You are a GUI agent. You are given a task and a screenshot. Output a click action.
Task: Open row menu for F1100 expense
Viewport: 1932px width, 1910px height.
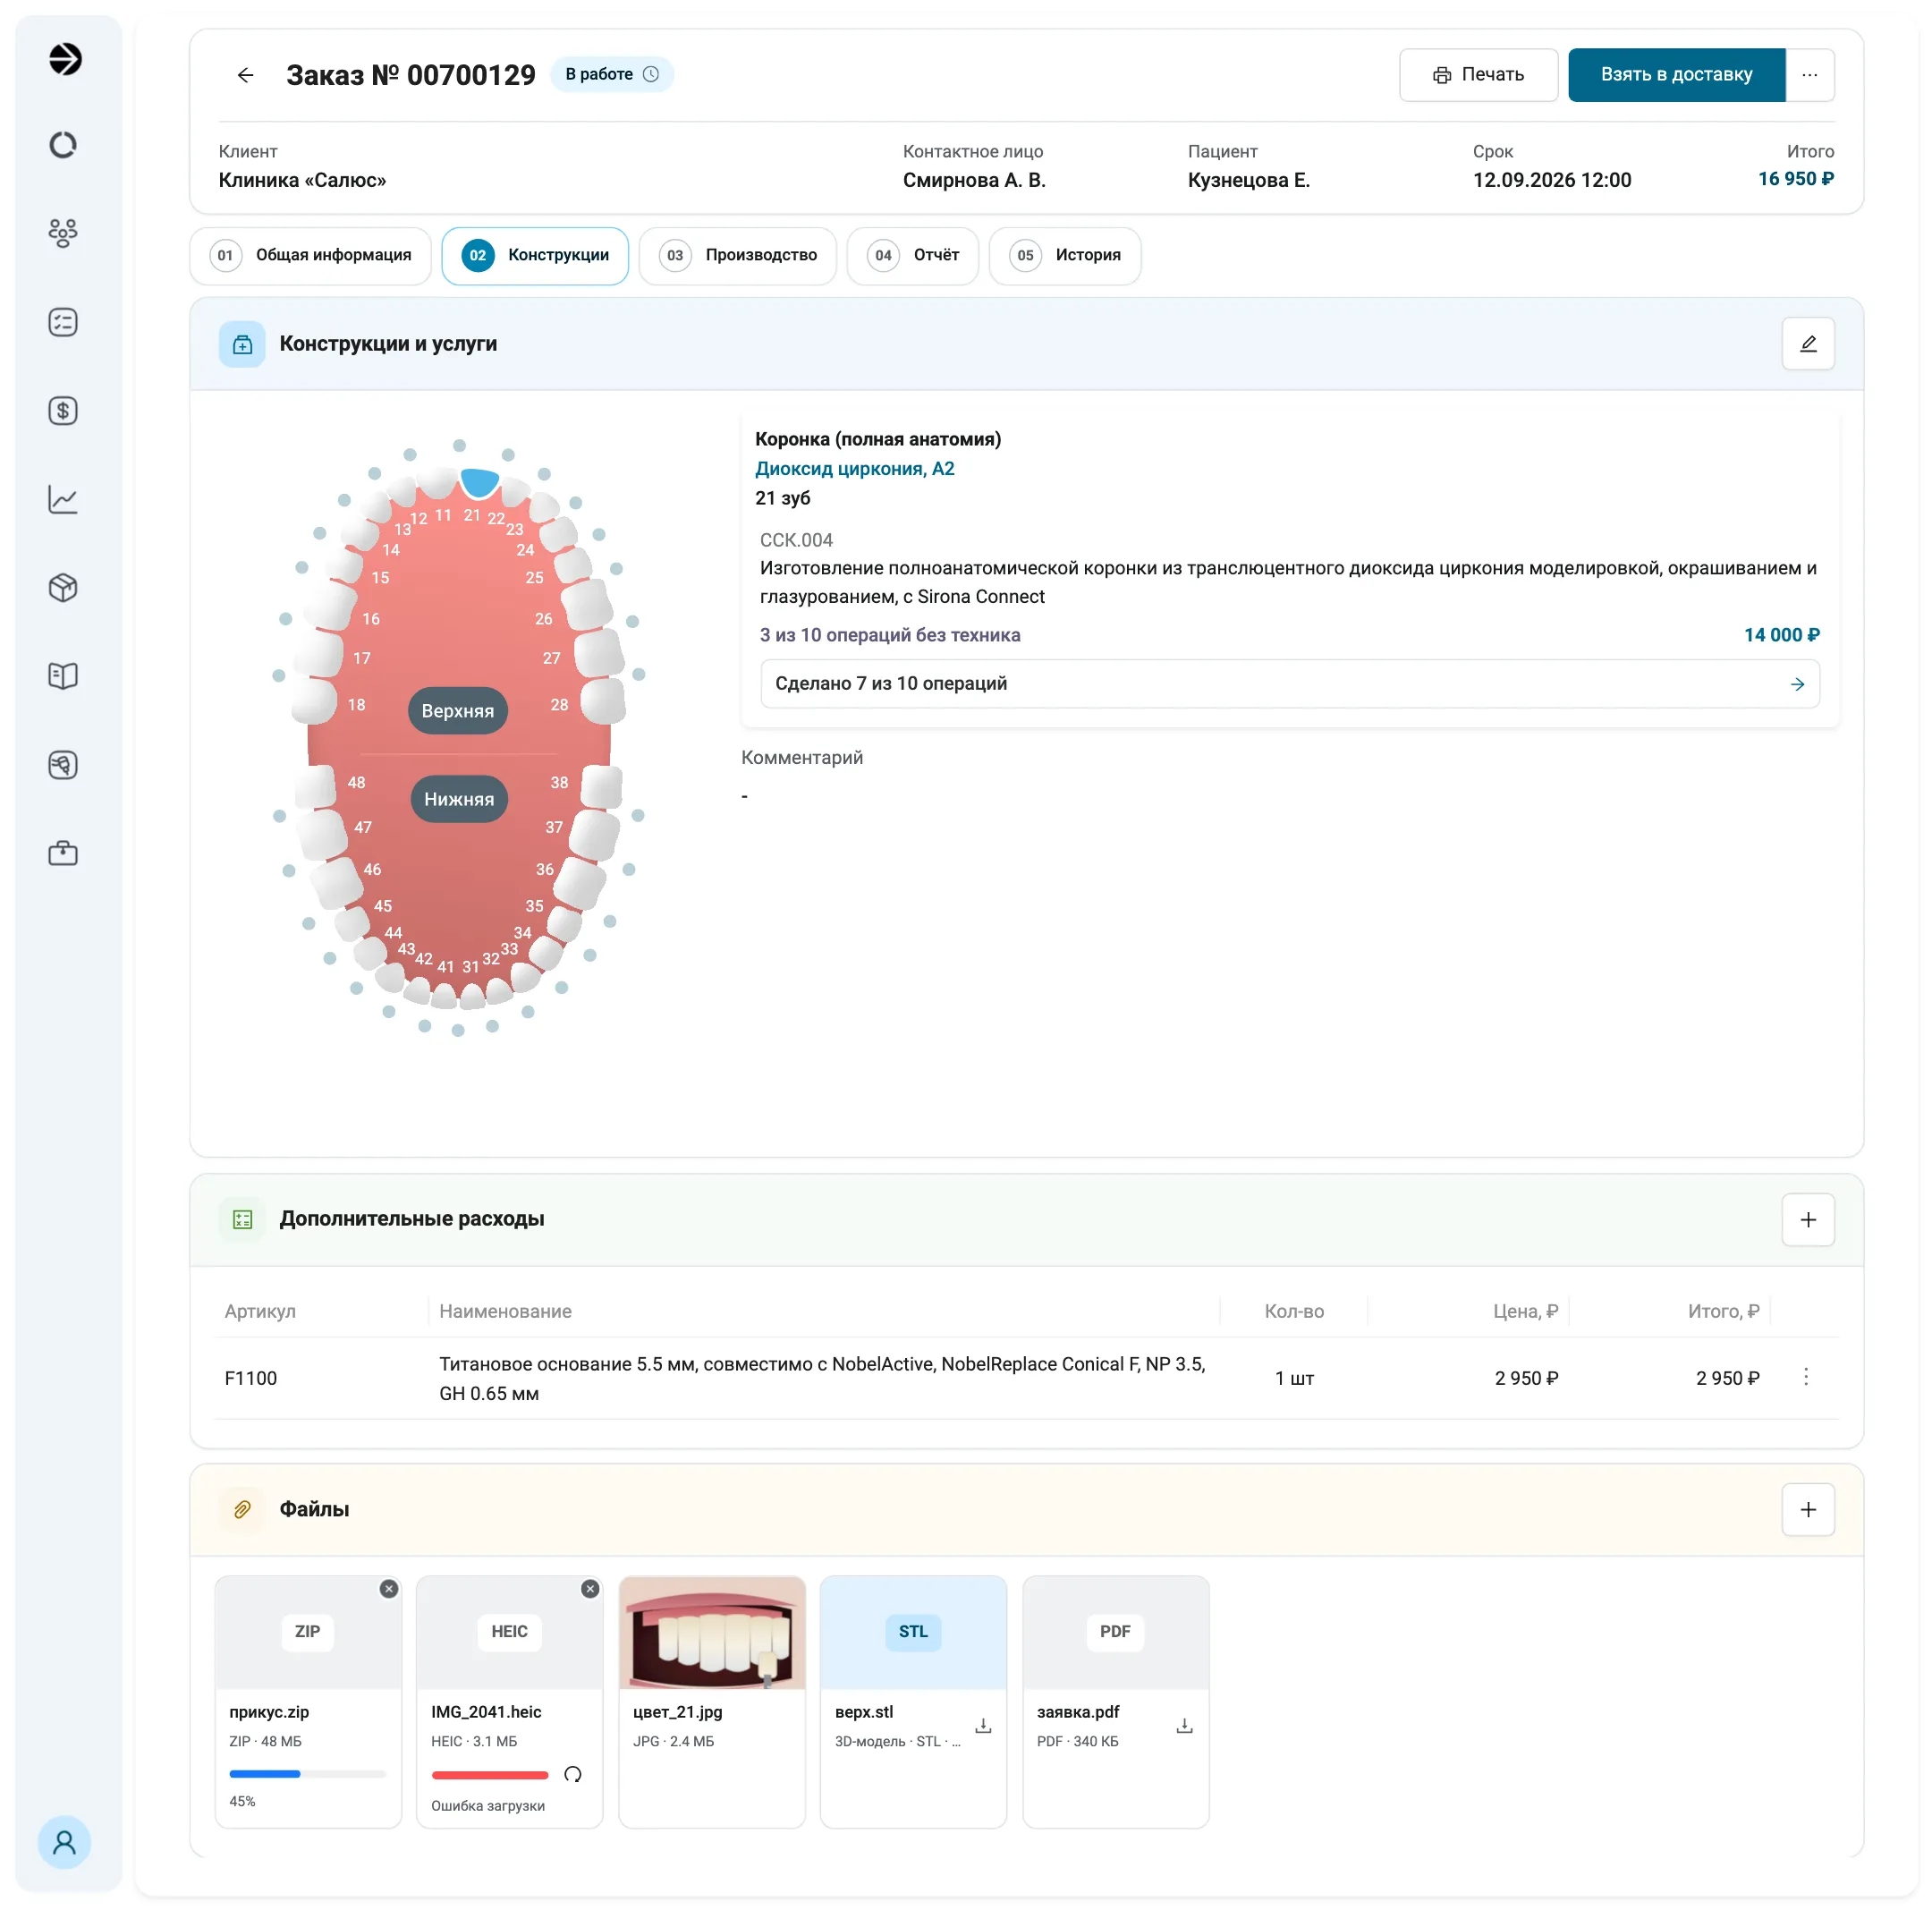[x=1805, y=1377]
